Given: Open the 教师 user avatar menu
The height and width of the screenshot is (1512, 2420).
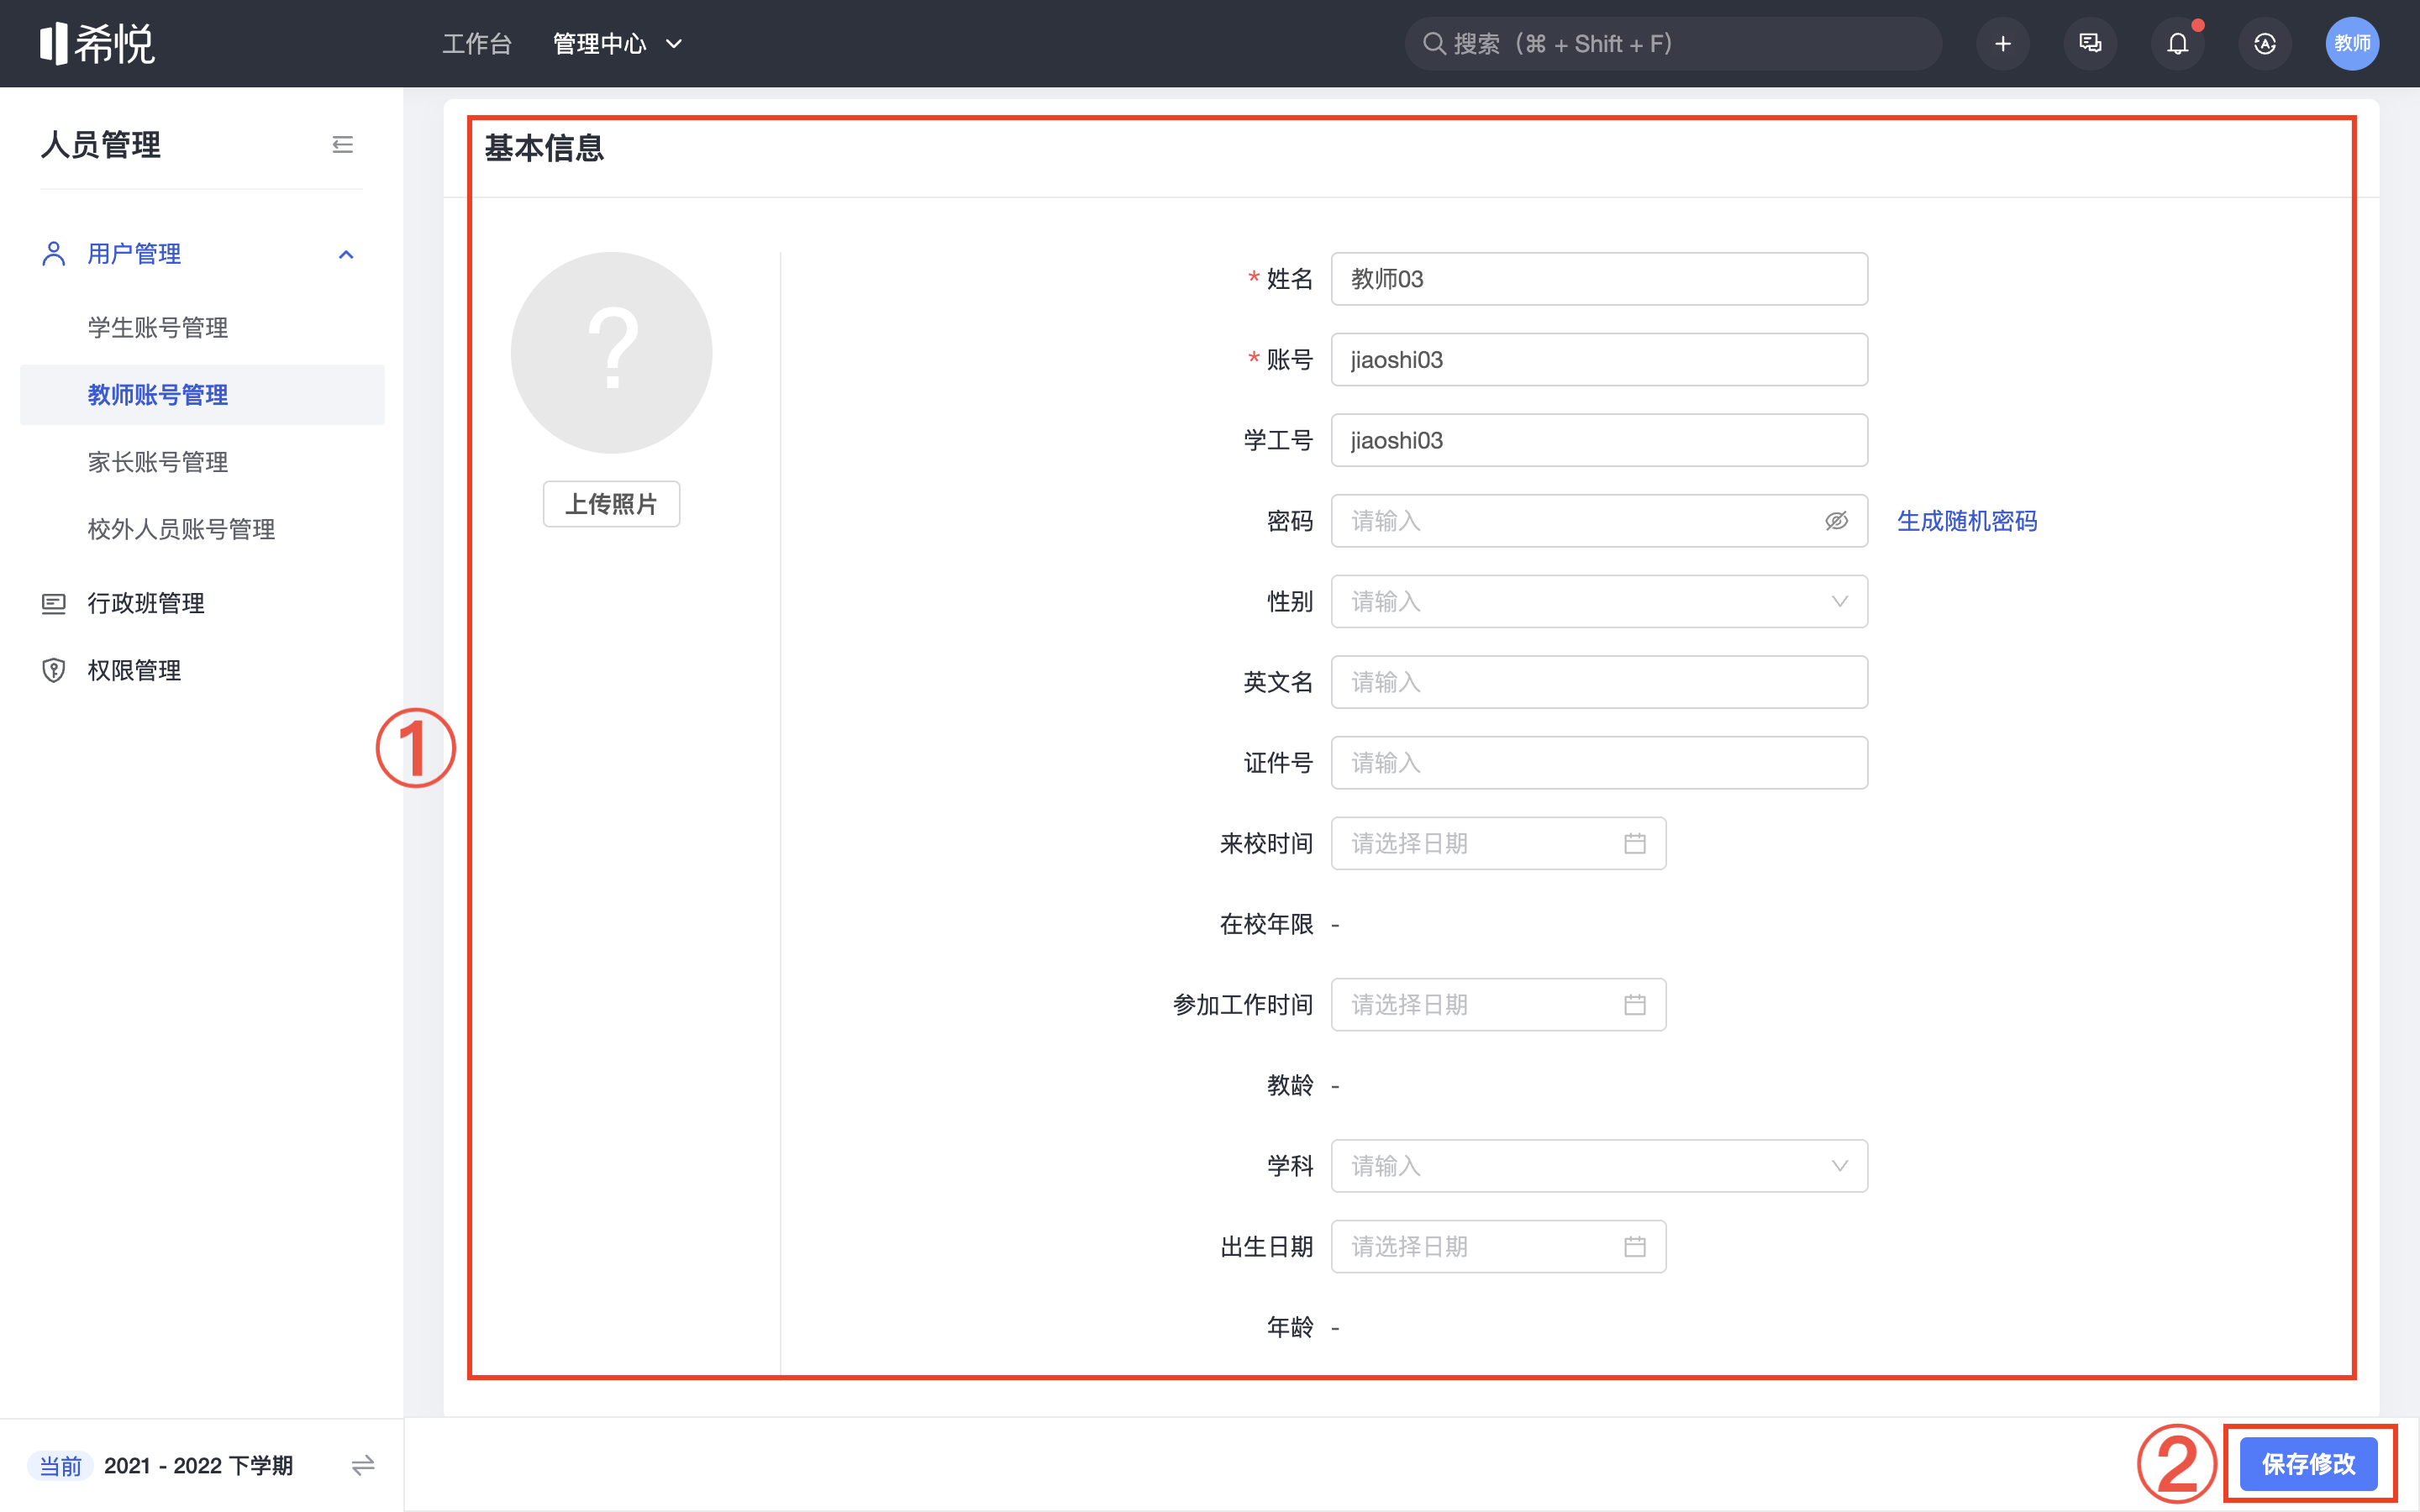Looking at the screenshot, I should [x=2352, y=43].
